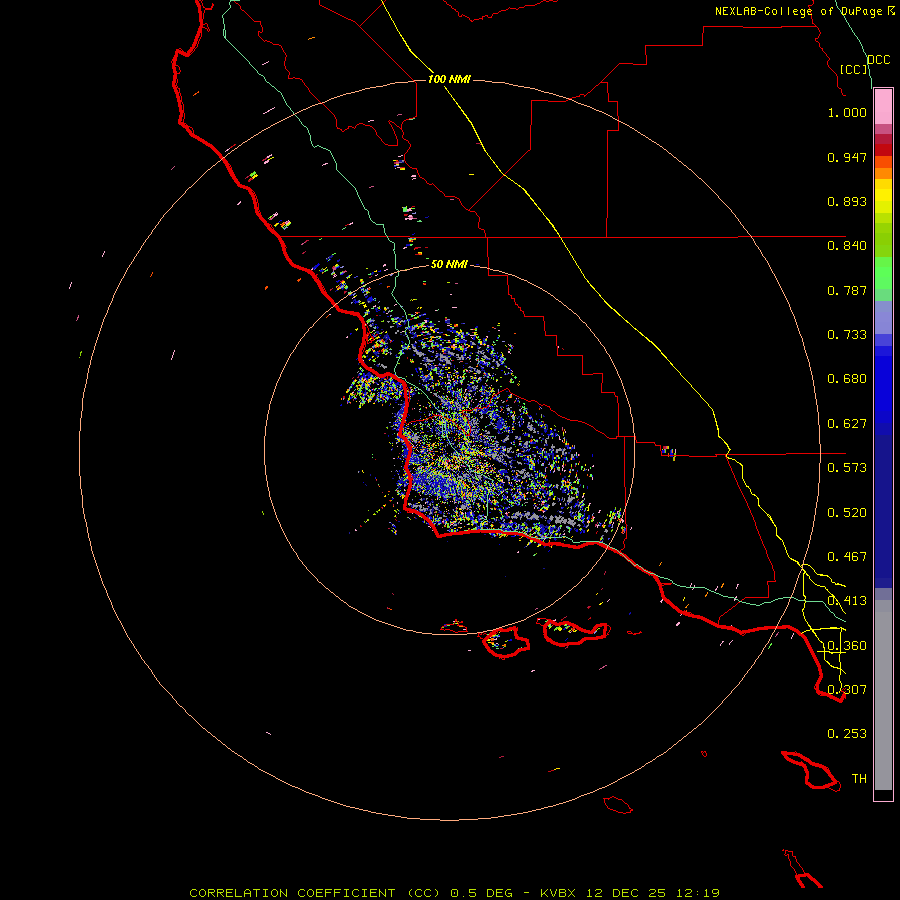The height and width of the screenshot is (900, 900).
Task: Pick the dark navy segment of the color bar
Action: coord(883,506)
